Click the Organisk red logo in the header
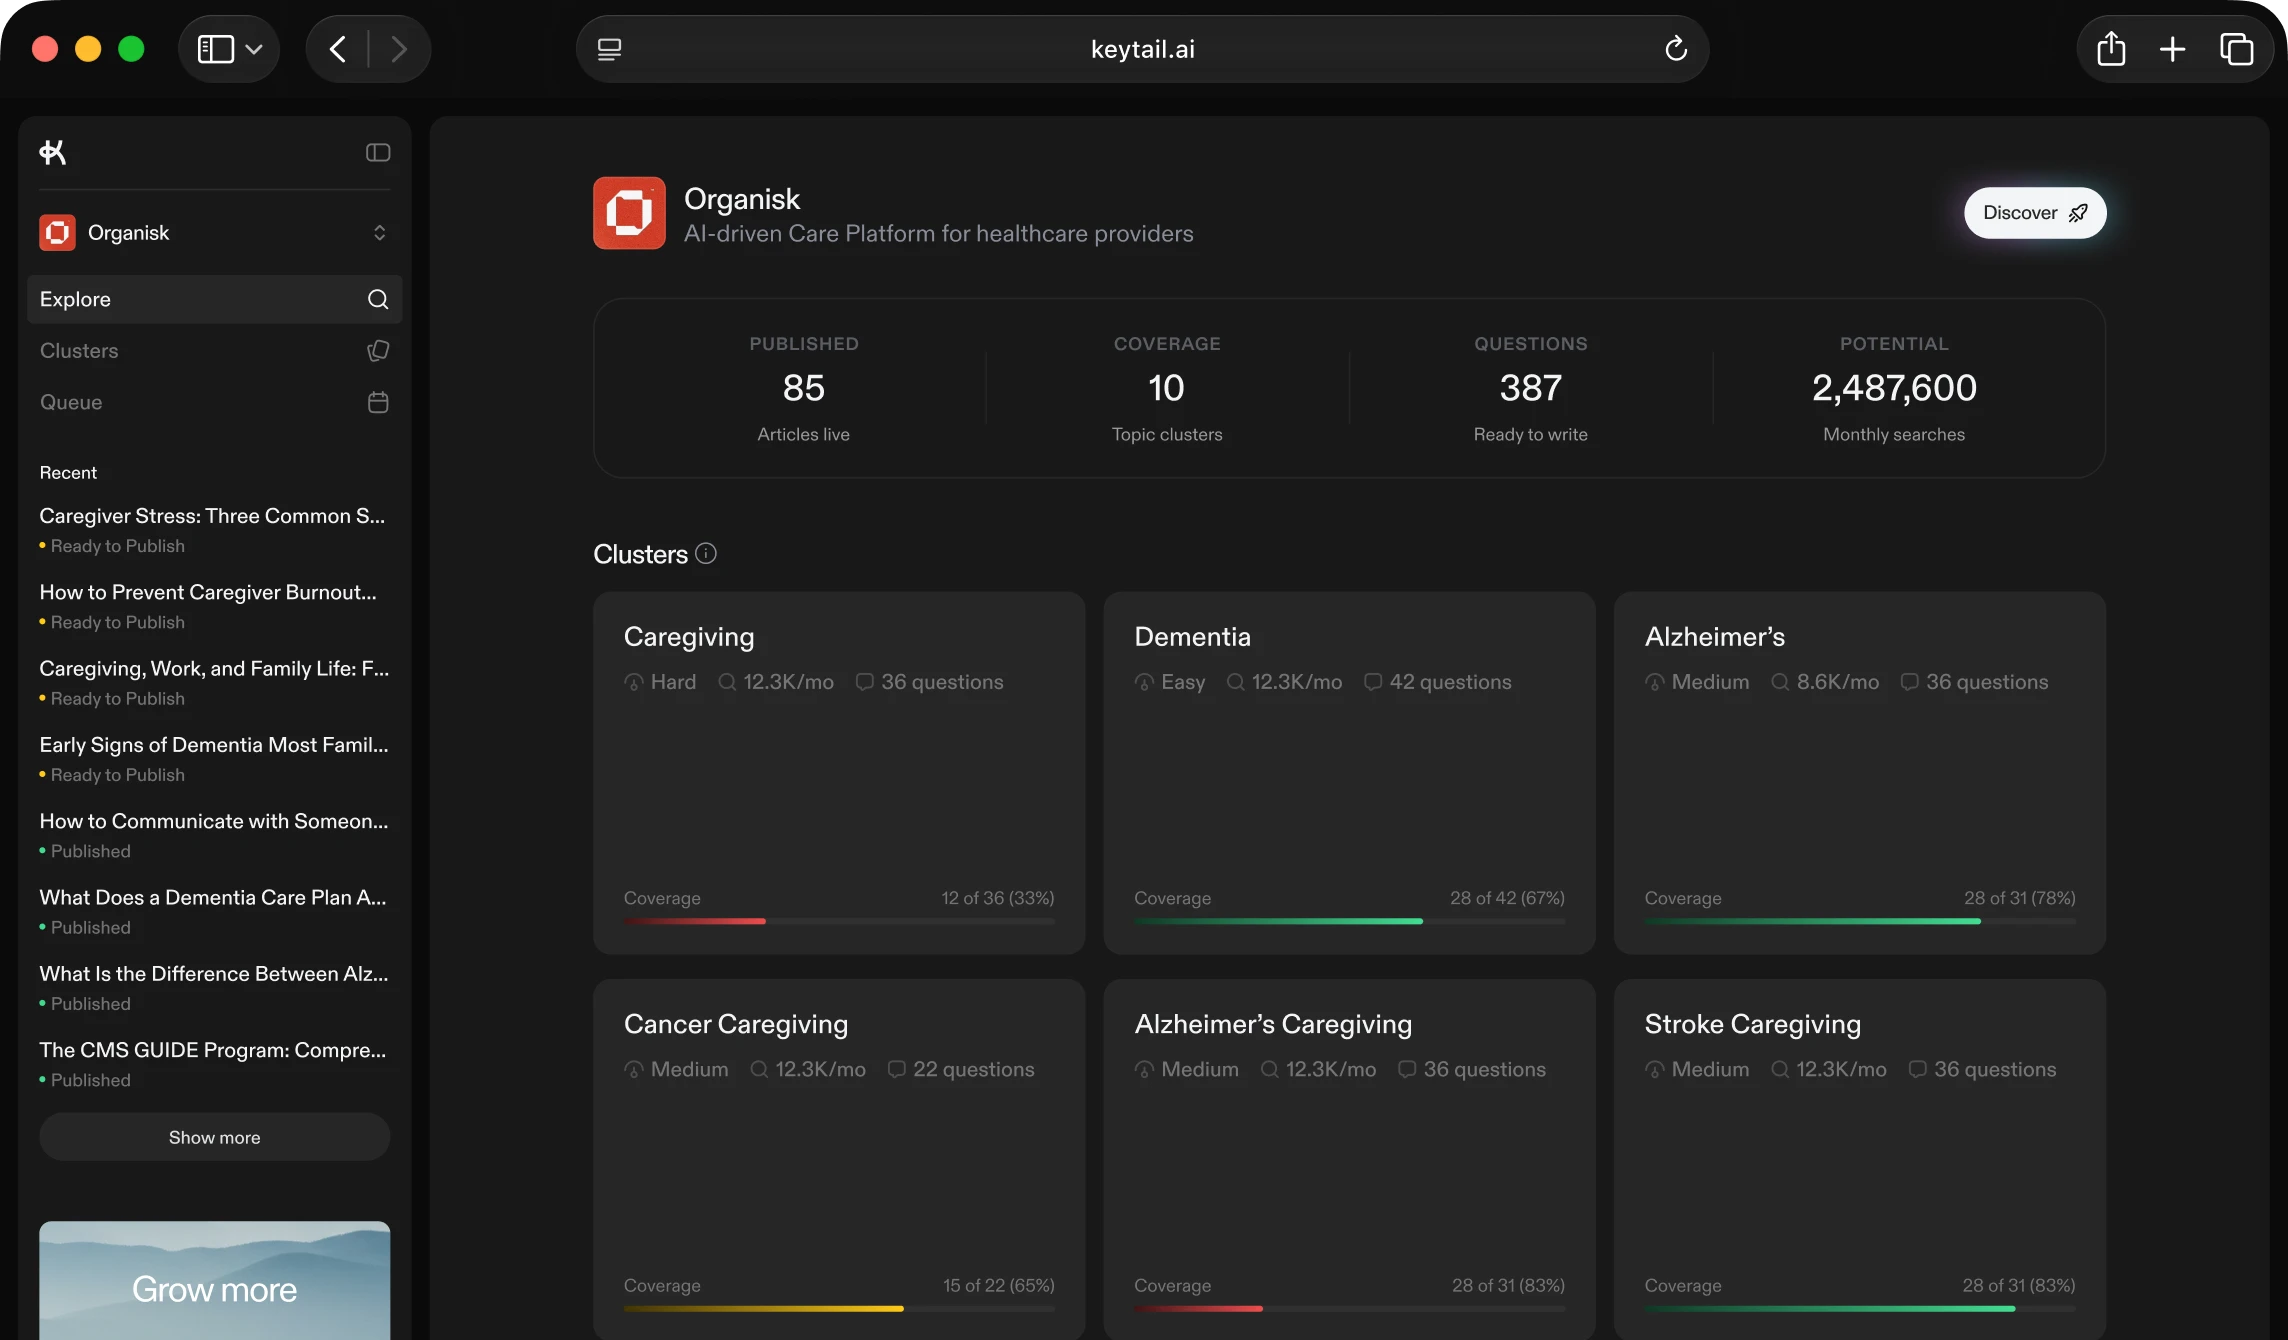The image size is (2288, 1340). tap(628, 213)
